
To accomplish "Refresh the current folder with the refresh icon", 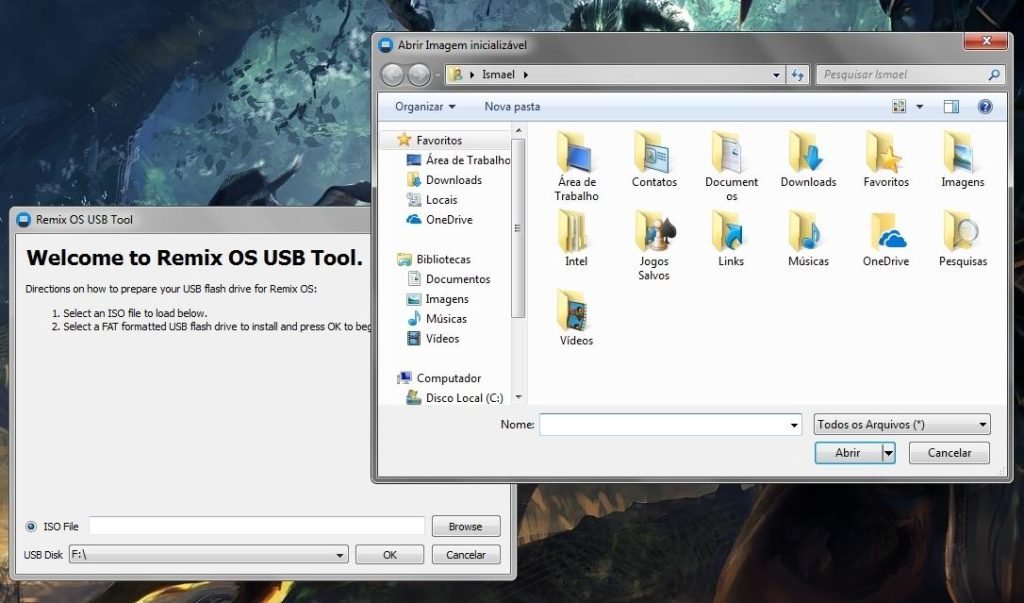I will tap(797, 74).
